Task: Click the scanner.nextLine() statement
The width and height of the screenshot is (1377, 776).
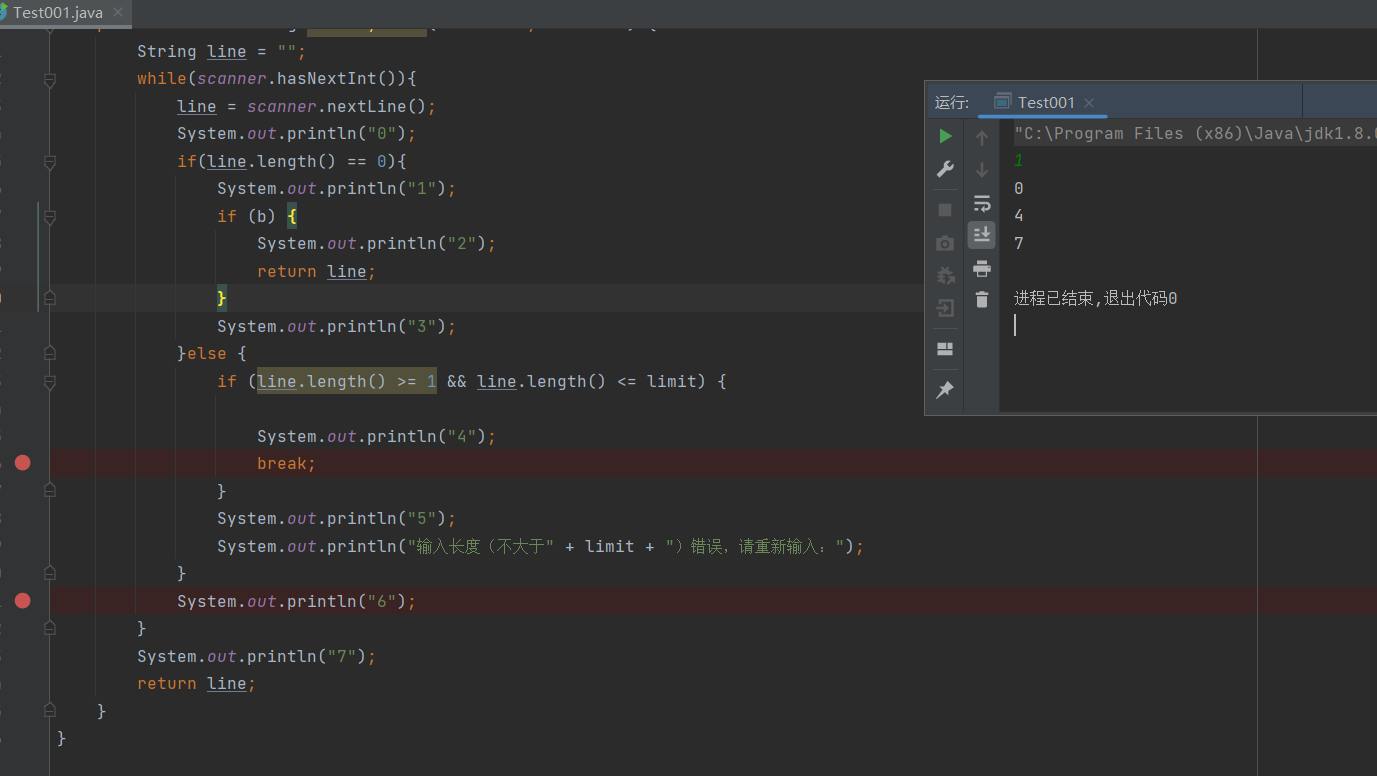Action: click(x=306, y=106)
